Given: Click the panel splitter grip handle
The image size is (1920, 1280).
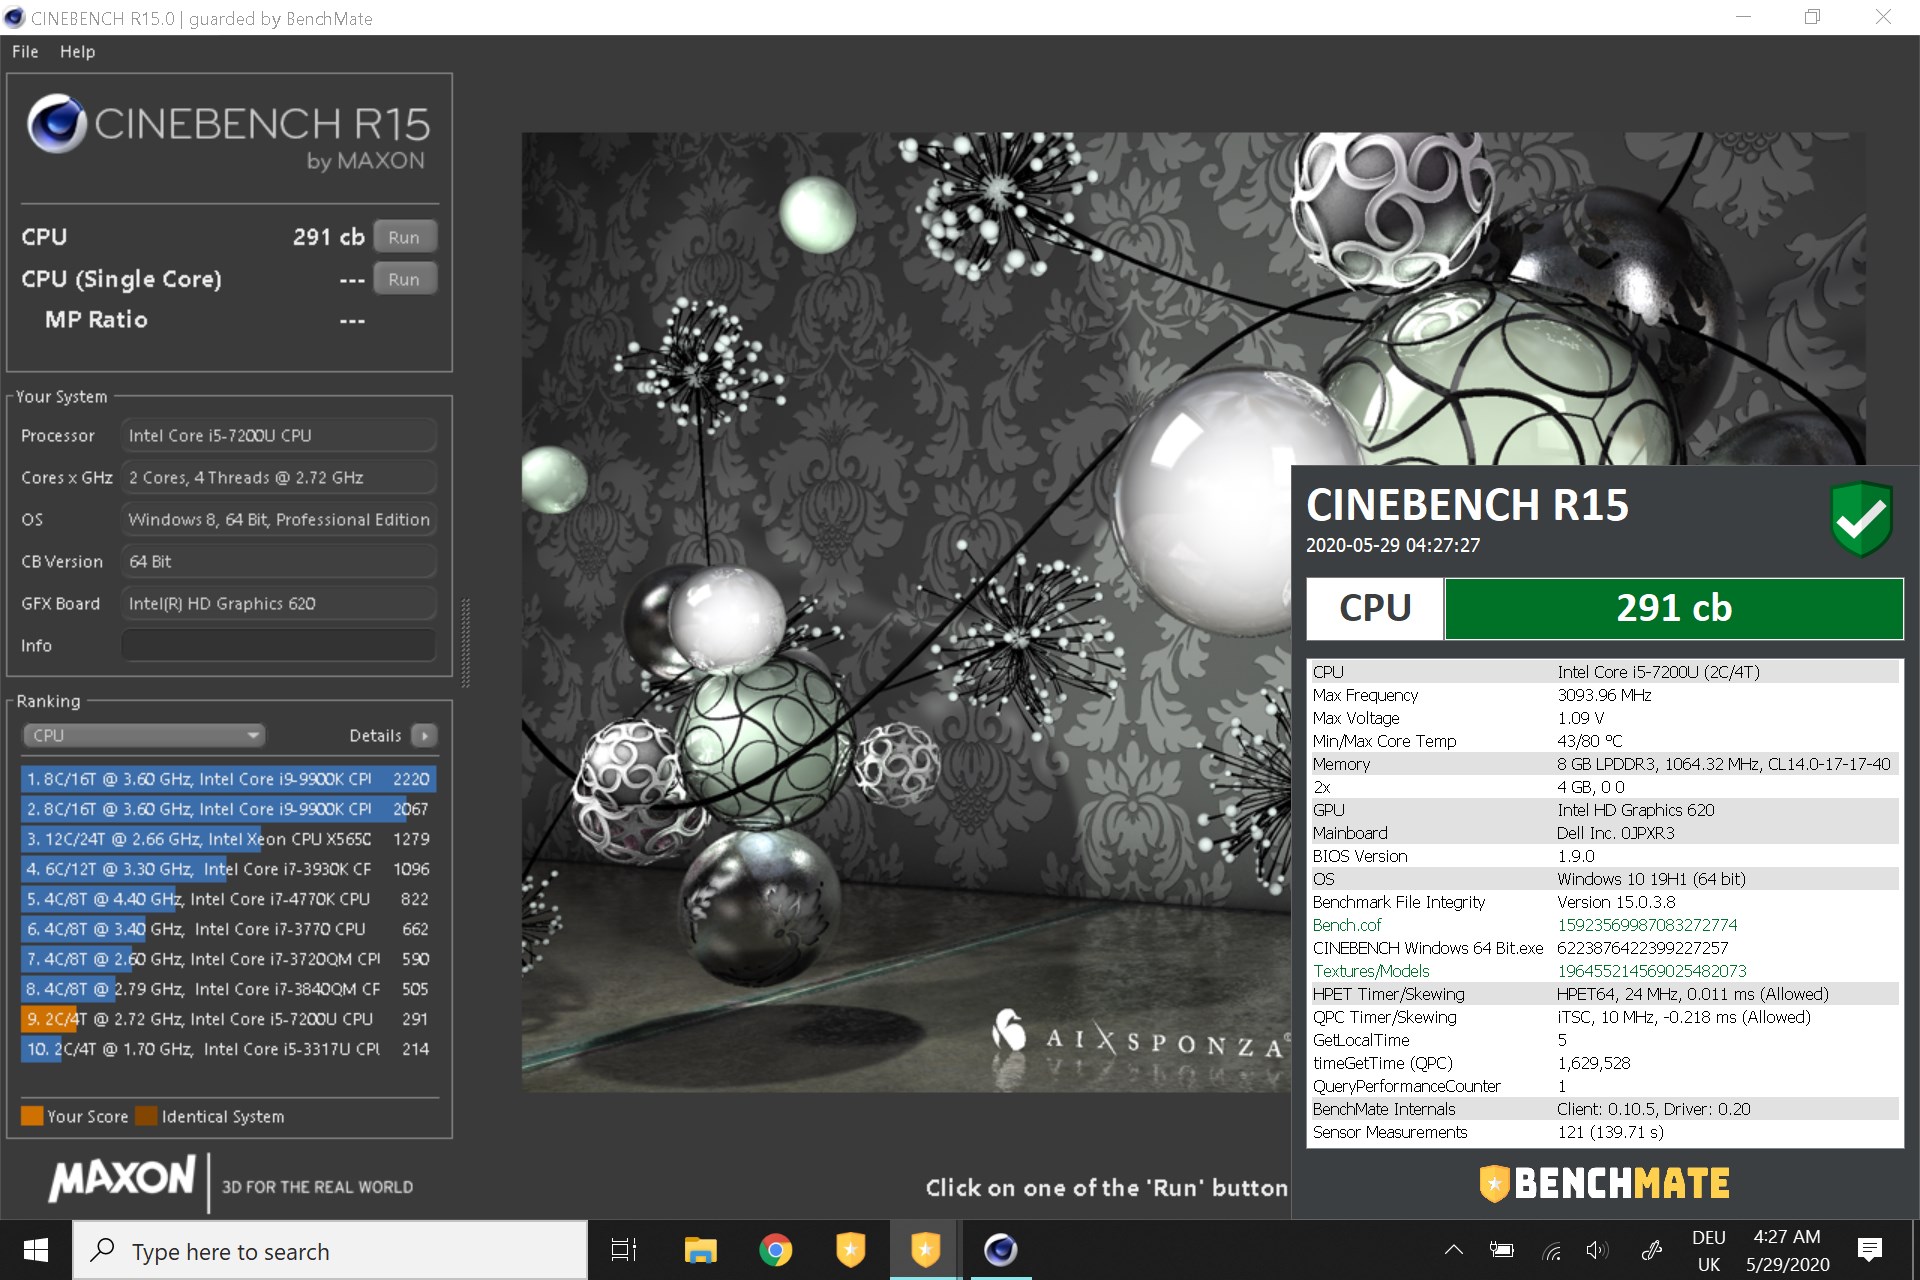Looking at the screenshot, I should pos(465,643).
